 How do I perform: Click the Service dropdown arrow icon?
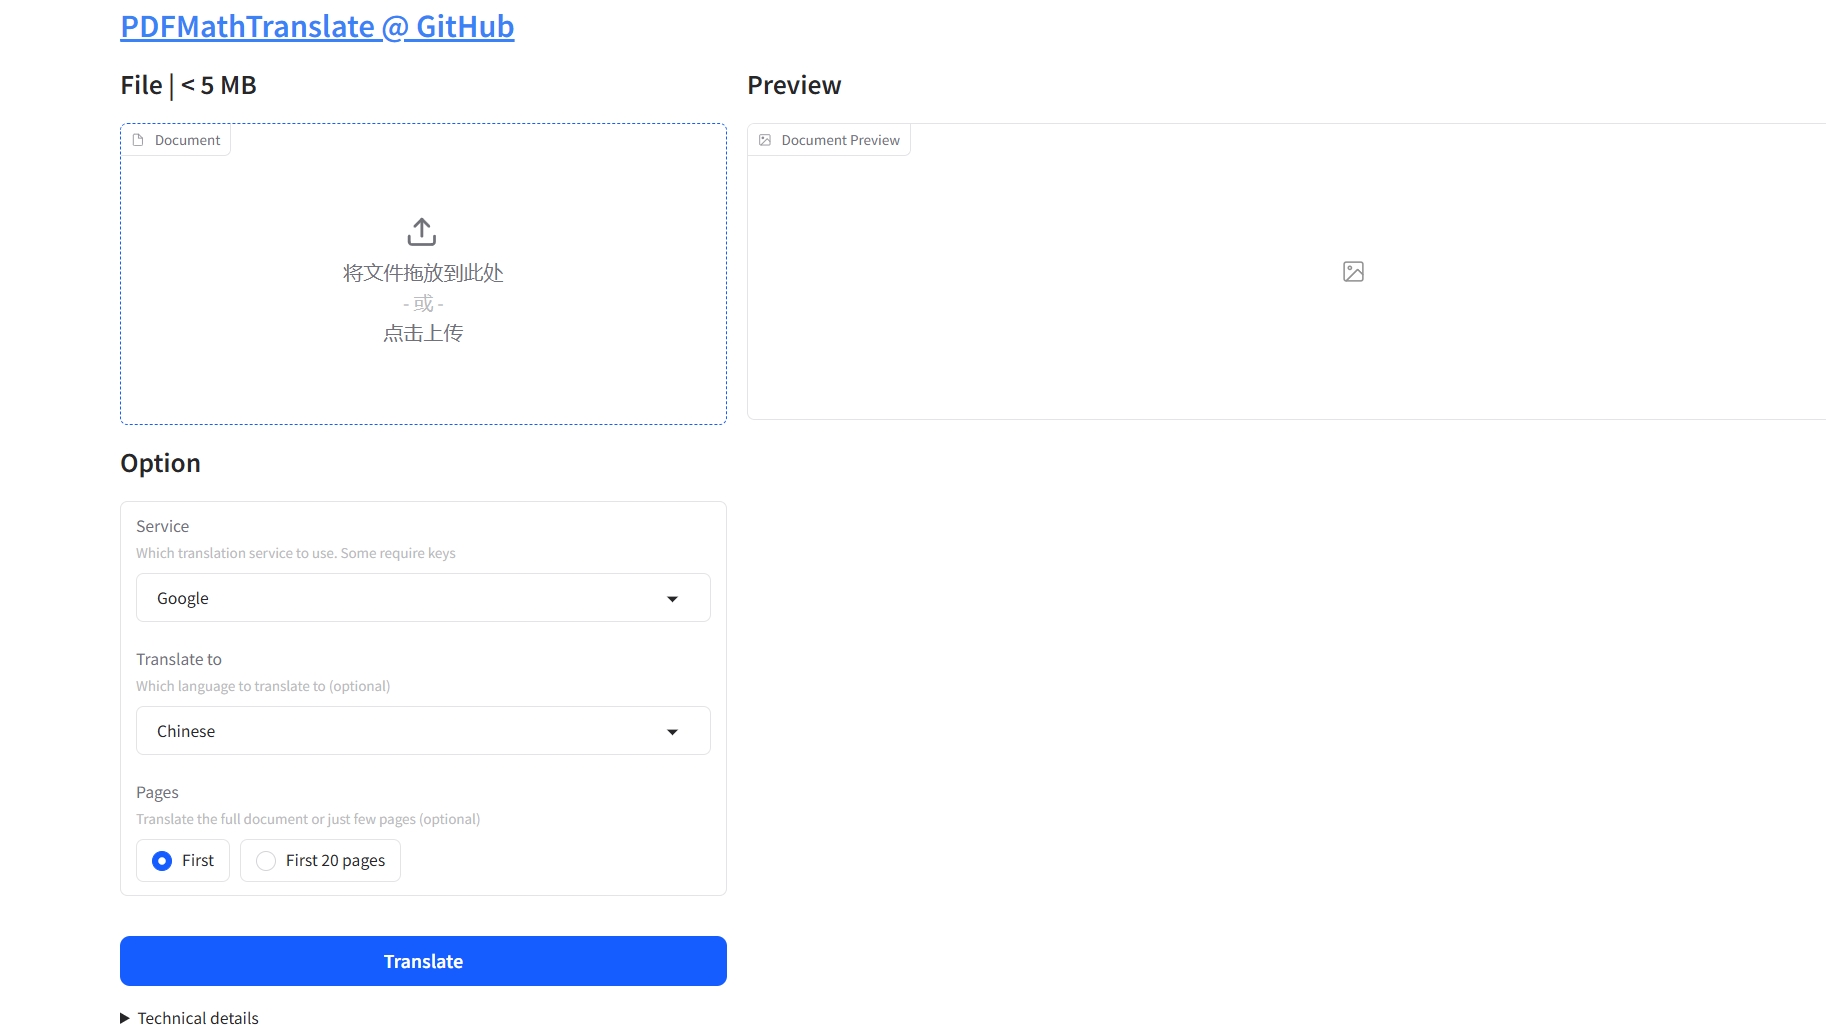[672, 599]
